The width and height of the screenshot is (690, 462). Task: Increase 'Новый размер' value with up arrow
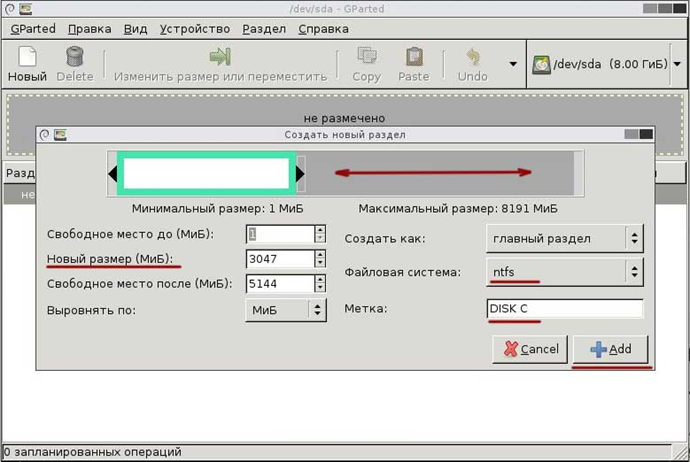(320, 255)
